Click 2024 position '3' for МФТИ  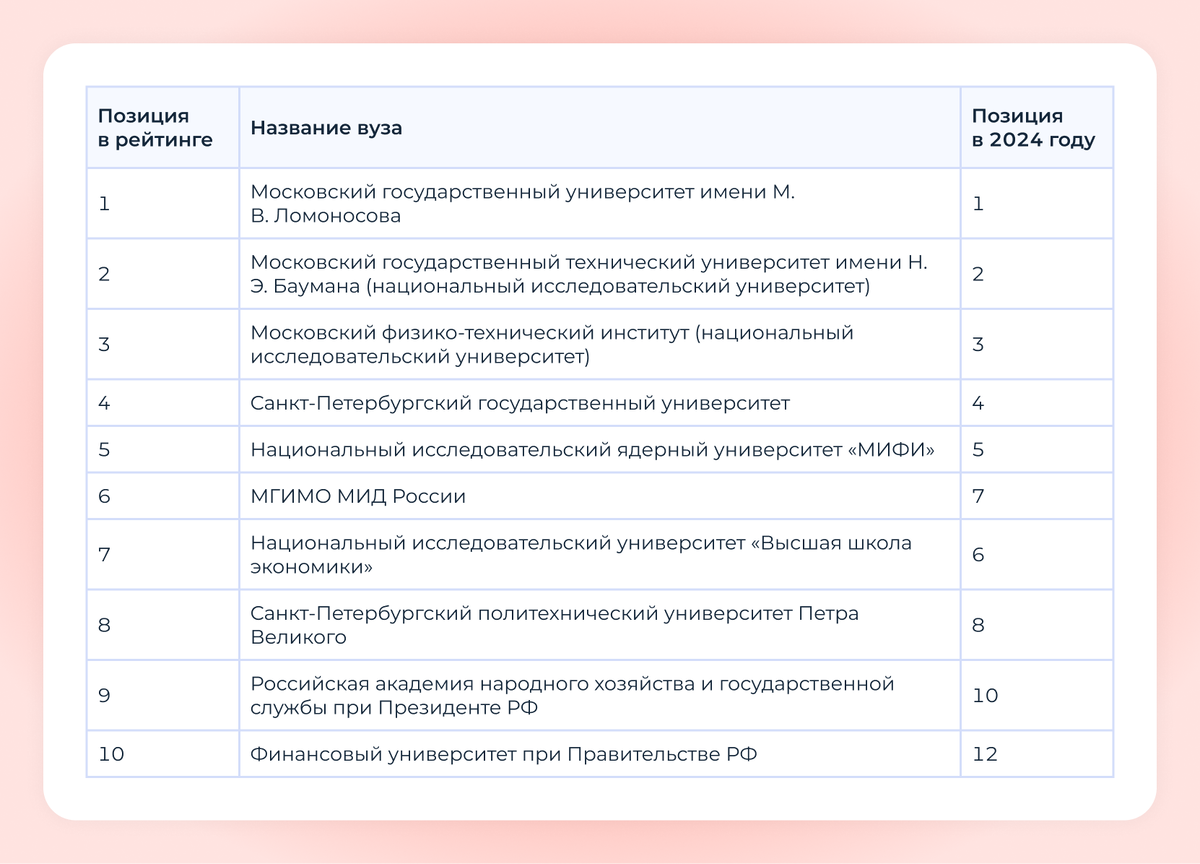pyautogui.click(x=978, y=344)
